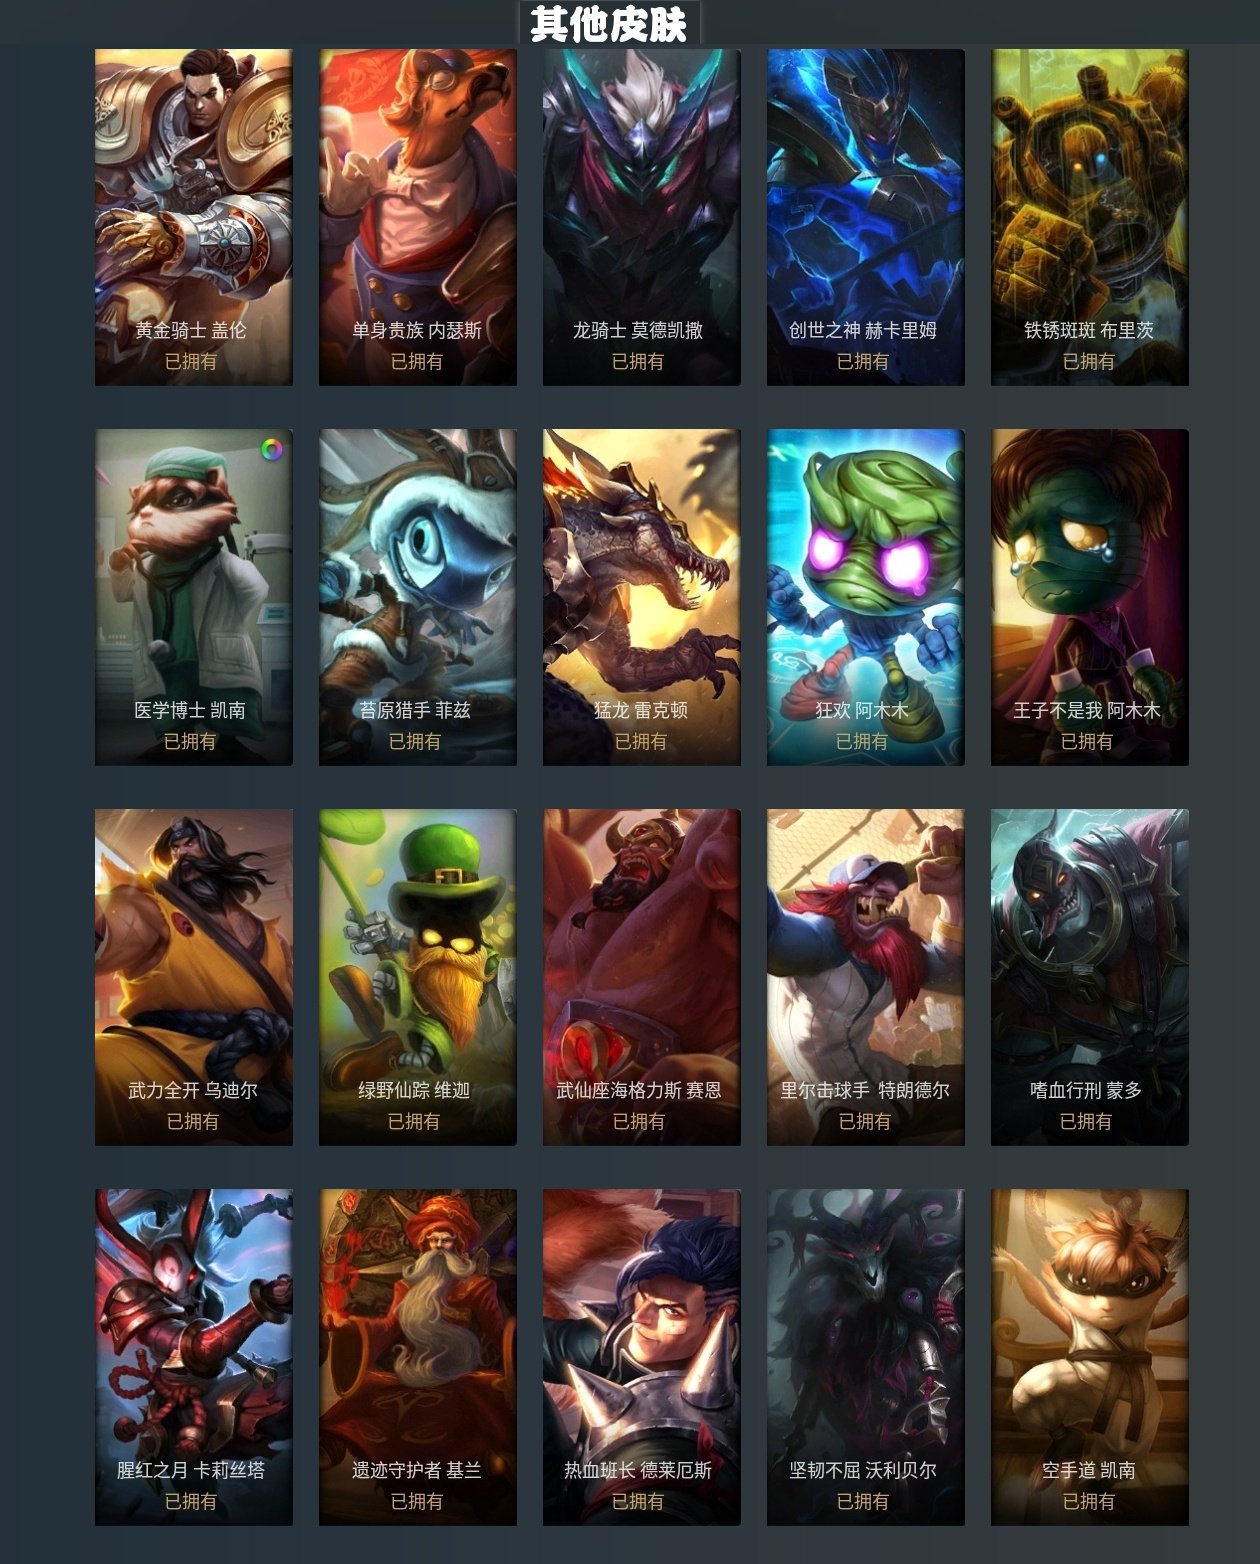Image resolution: width=1260 pixels, height=1564 pixels.
Task: Choose the 绿野仙踪 维迦 skin card
Action: (418, 977)
